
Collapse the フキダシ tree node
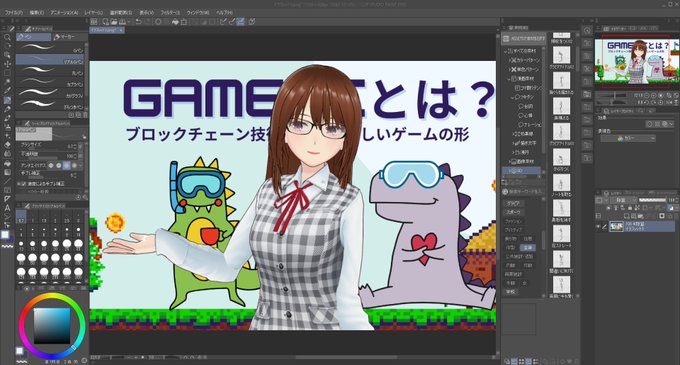[513, 97]
